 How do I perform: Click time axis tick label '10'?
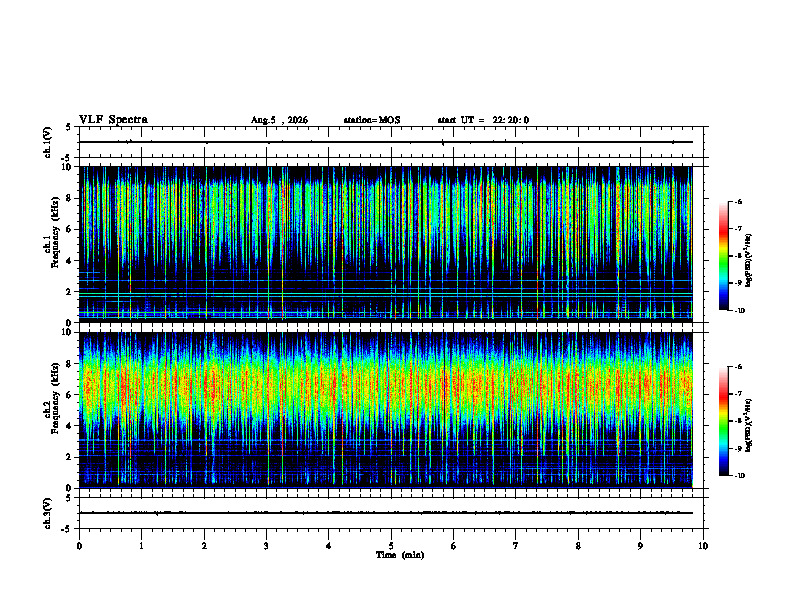click(x=703, y=546)
